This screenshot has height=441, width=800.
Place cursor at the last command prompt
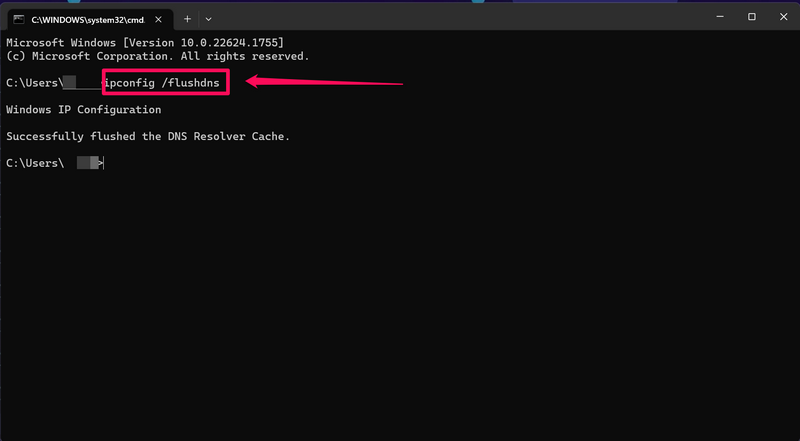pos(104,162)
